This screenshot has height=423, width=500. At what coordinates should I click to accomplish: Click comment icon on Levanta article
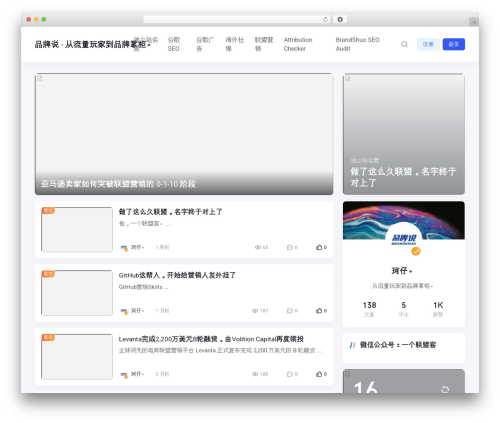290,374
